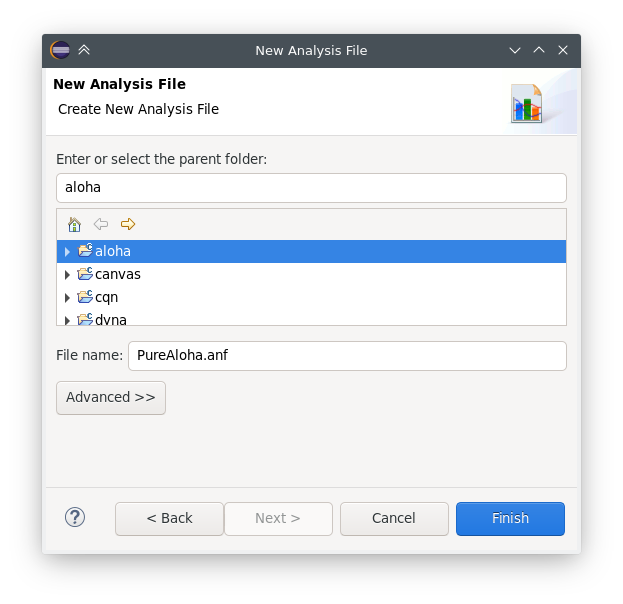Click the Finish button
623x604 pixels.
(510, 519)
